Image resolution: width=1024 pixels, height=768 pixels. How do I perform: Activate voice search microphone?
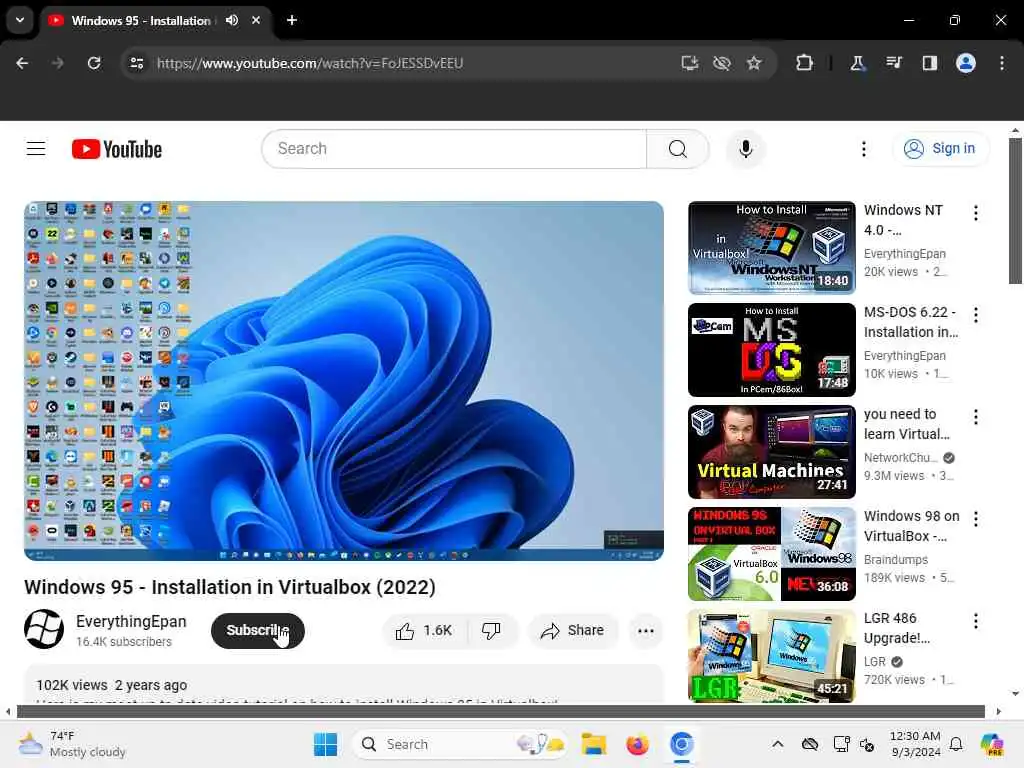pyautogui.click(x=745, y=149)
